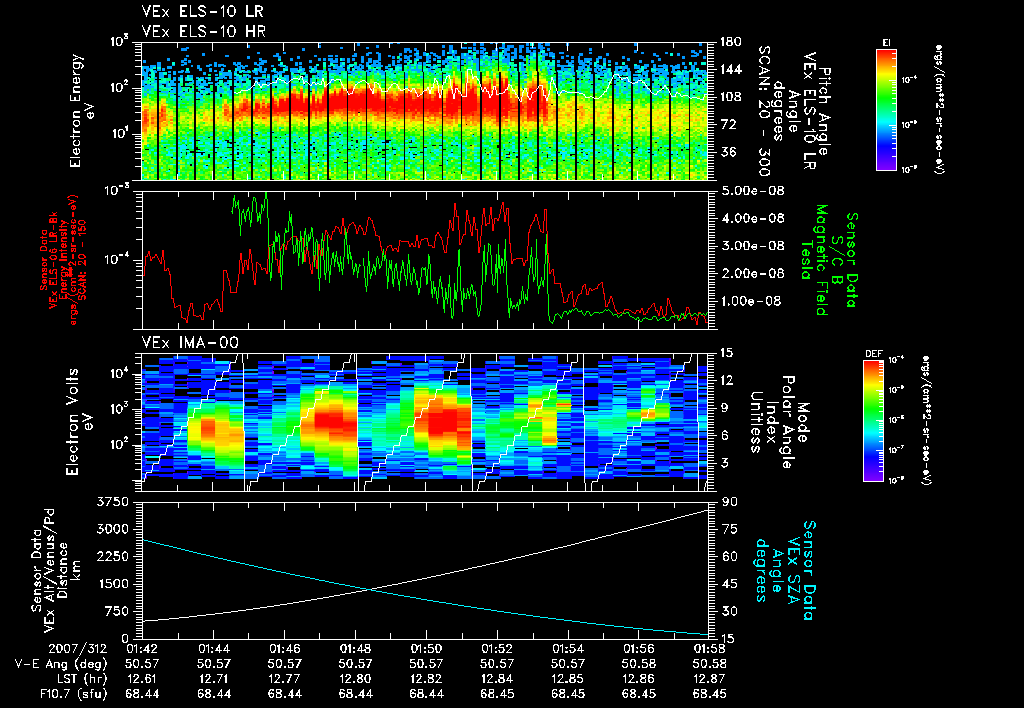Viewport: 1024px width, 708px height.
Task: Click the SZA axis tick '45'
Action: (729, 584)
